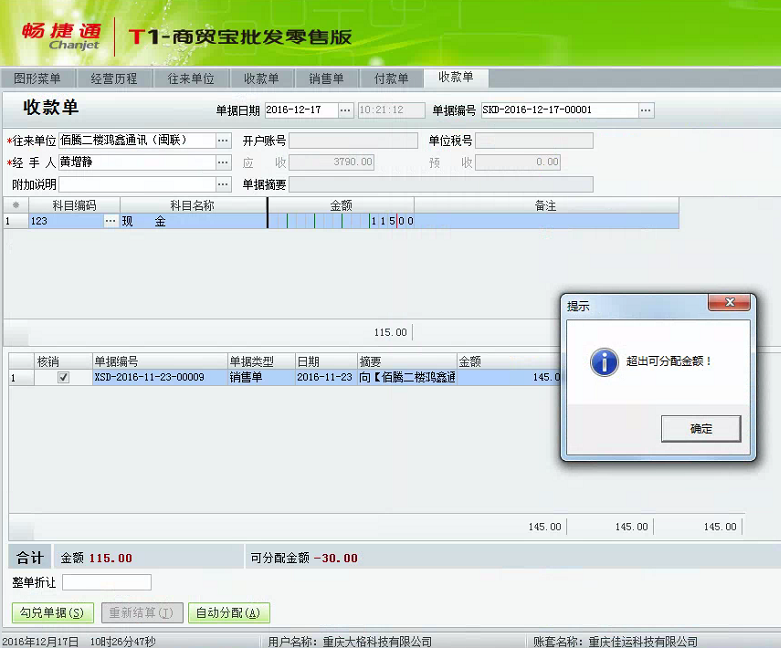The width and height of the screenshot is (781, 648).
Task: Open the date picker beside 单据日期
Action: click(345, 110)
